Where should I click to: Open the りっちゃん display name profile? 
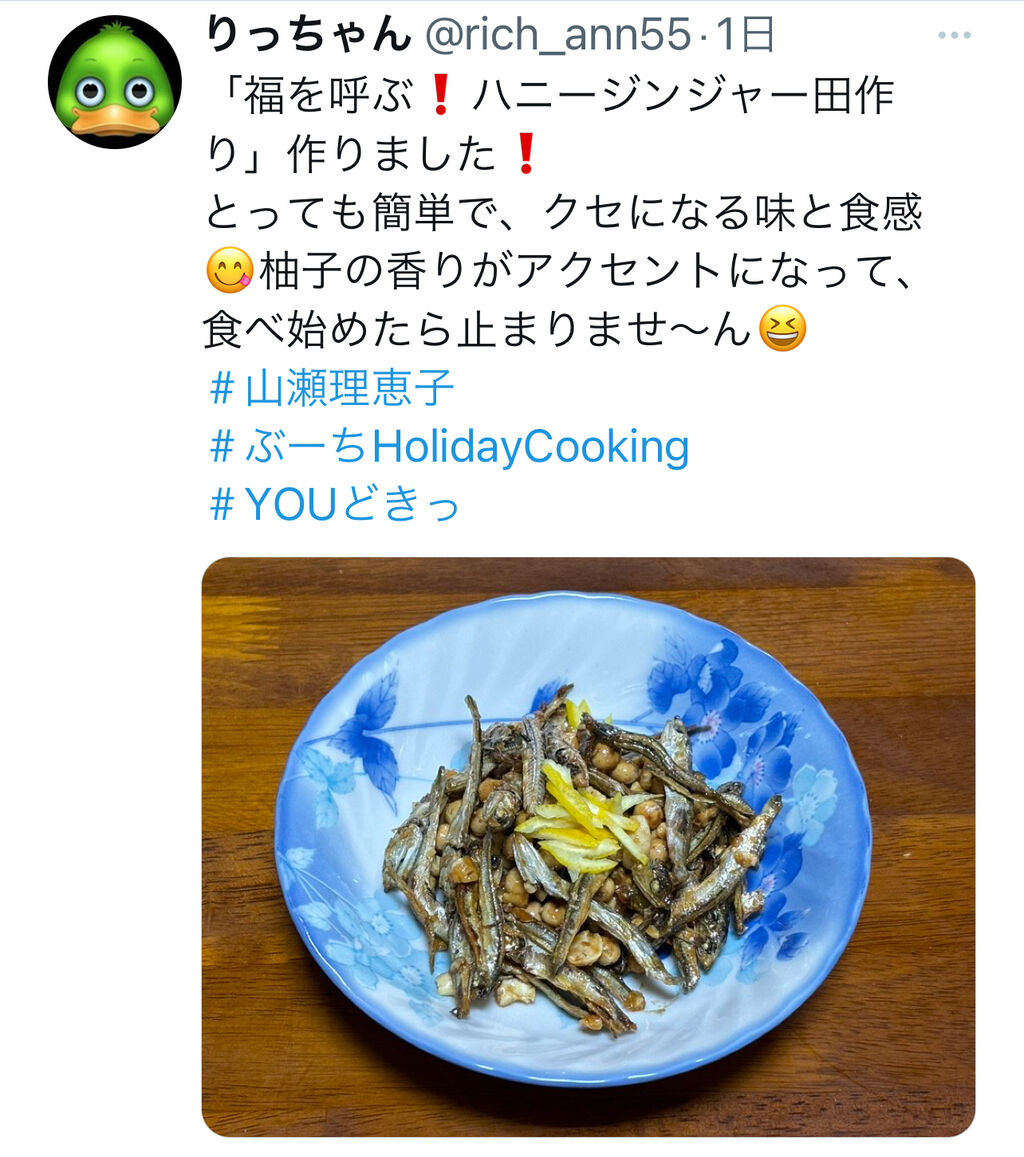pyautogui.click(x=308, y=35)
